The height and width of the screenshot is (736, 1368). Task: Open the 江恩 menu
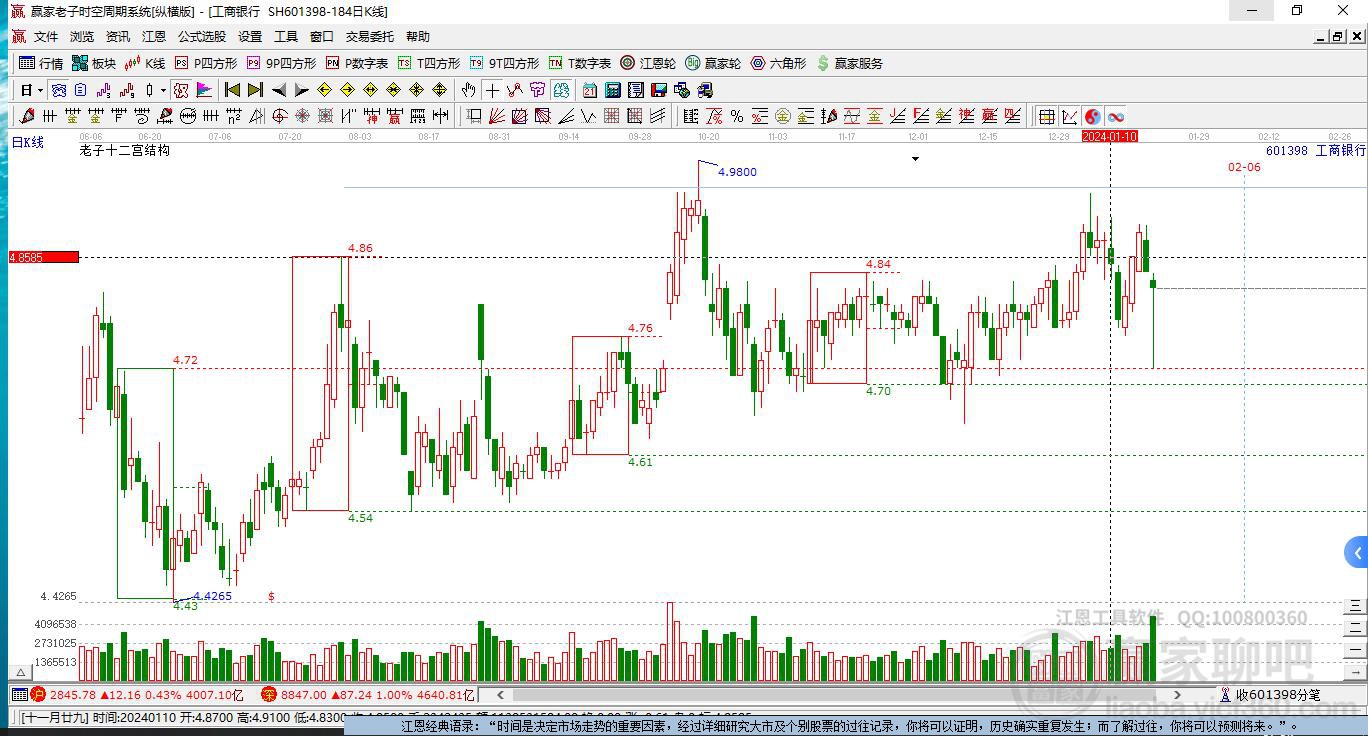tap(154, 37)
